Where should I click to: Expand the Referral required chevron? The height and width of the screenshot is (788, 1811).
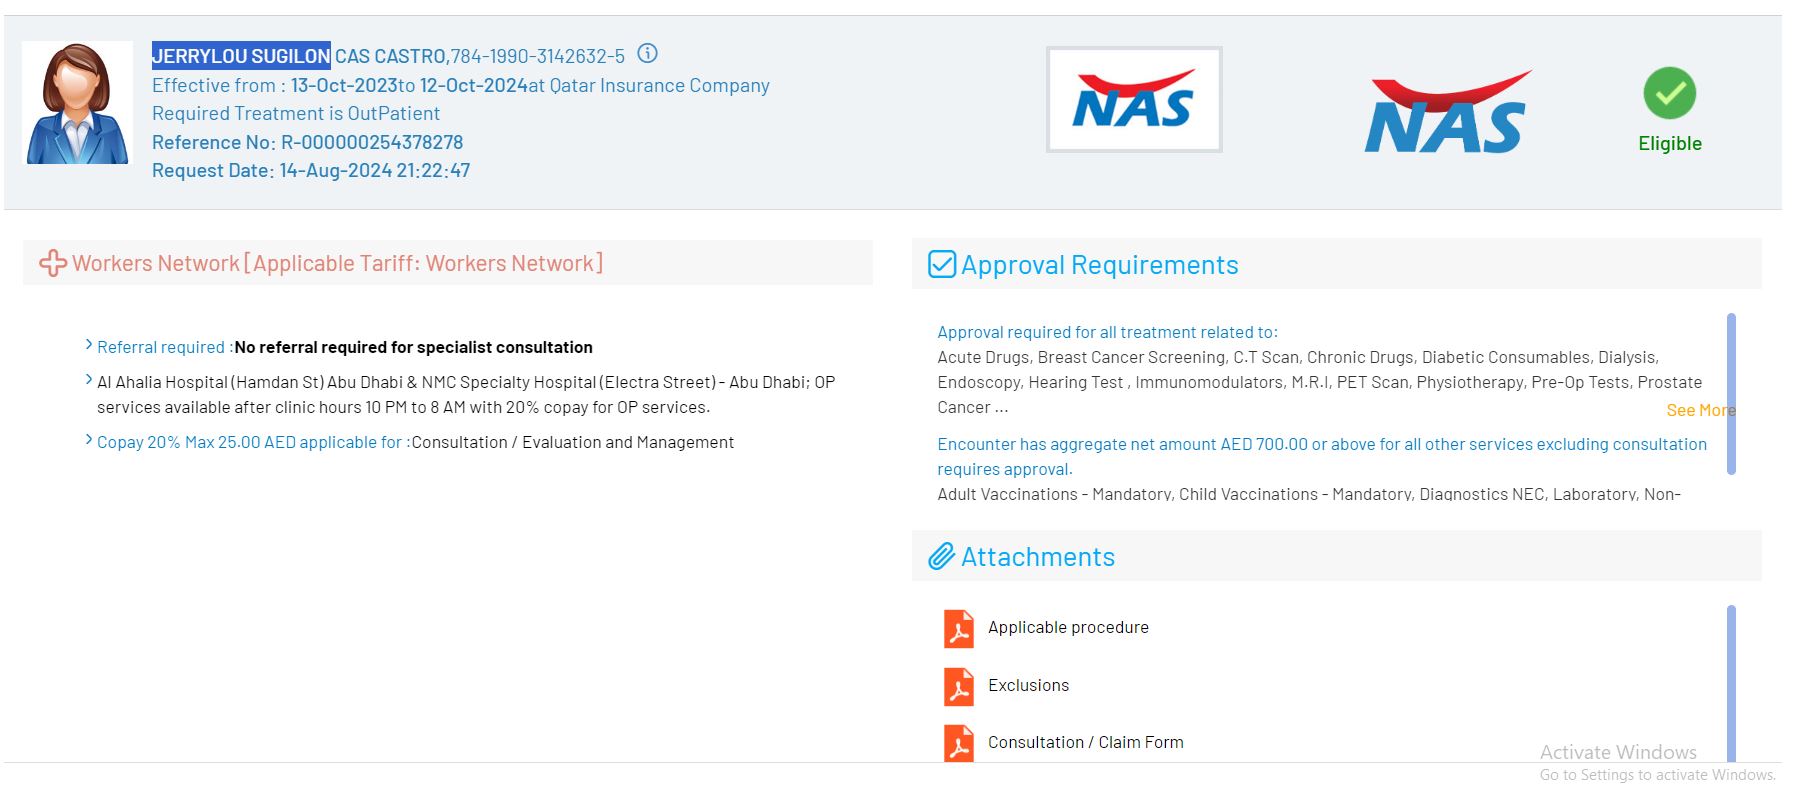click(89, 345)
